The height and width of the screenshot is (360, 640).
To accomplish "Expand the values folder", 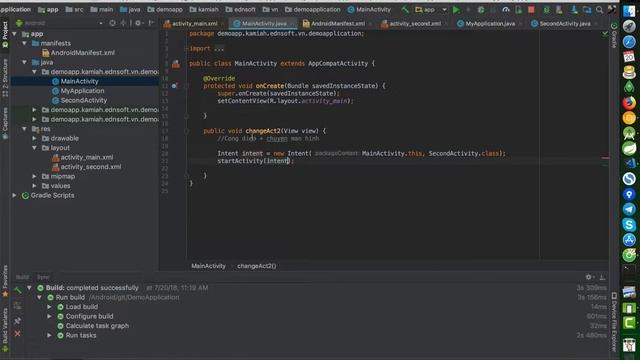I will [35, 186].
